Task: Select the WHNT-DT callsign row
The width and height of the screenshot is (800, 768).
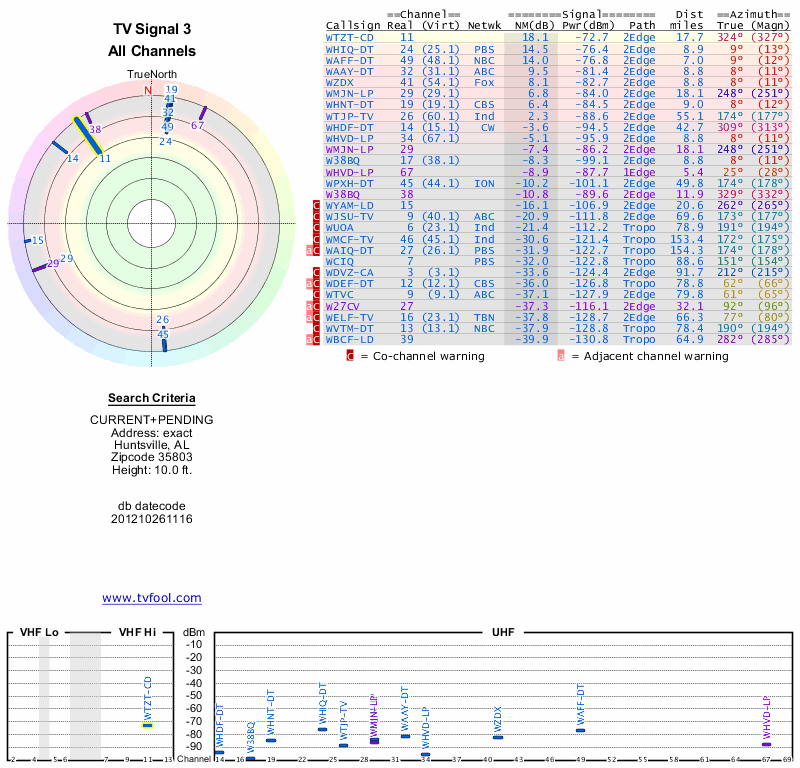Action: 349,104
